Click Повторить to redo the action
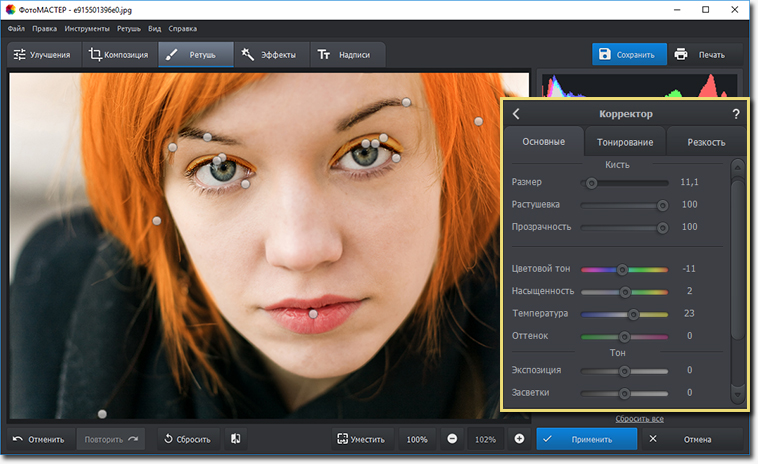 [110, 439]
